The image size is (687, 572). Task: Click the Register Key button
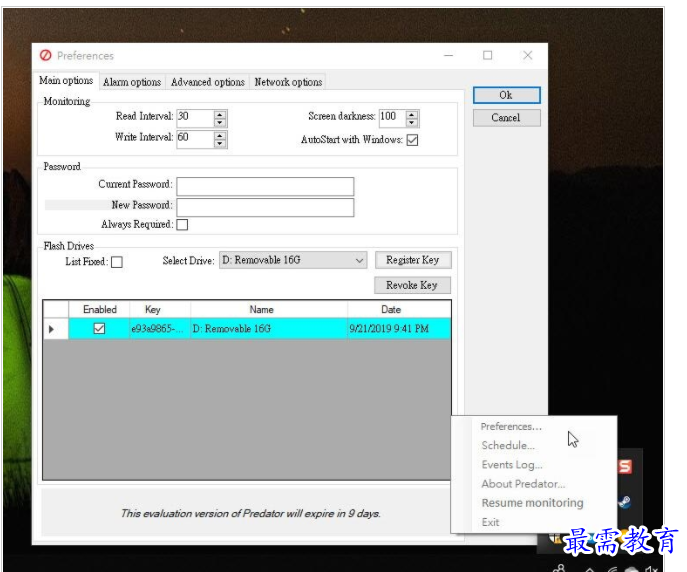(413, 260)
